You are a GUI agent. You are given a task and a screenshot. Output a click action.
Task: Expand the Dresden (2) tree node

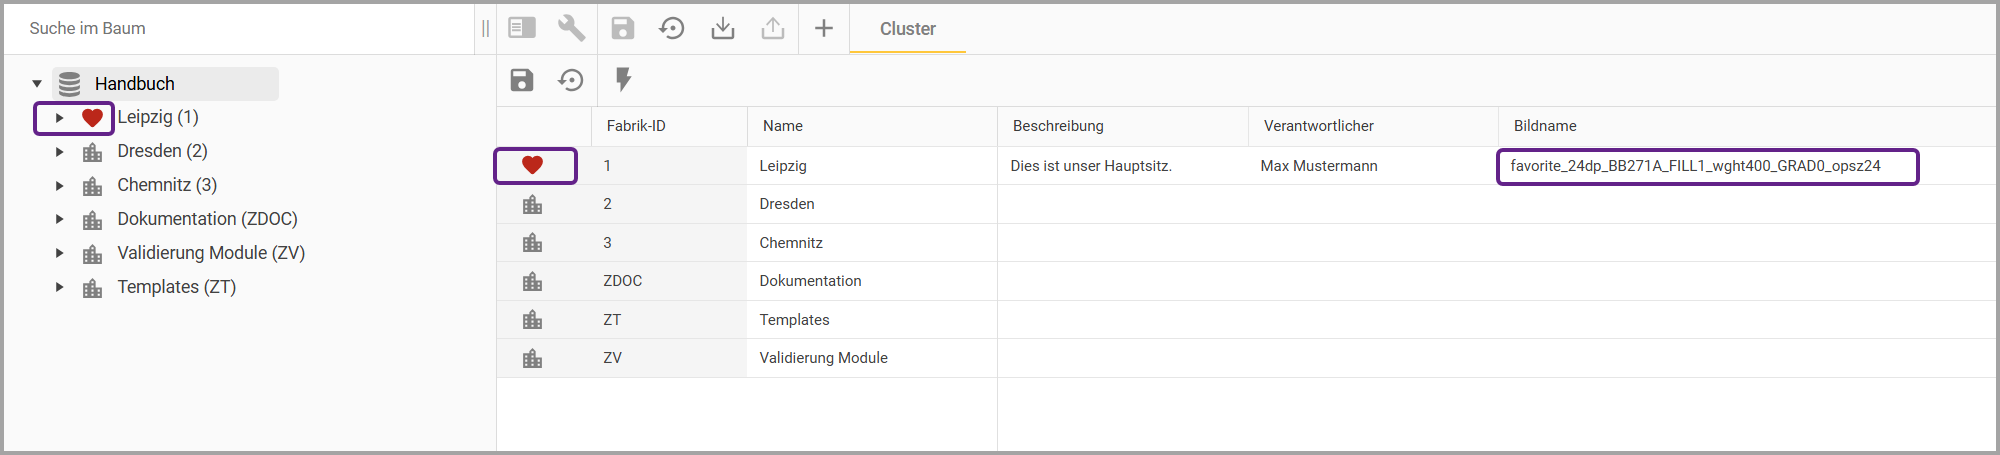[60, 152]
